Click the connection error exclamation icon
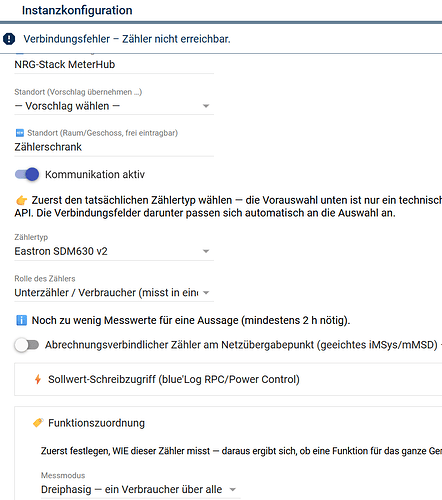This screenshot has height=500, width=442. 9,39
